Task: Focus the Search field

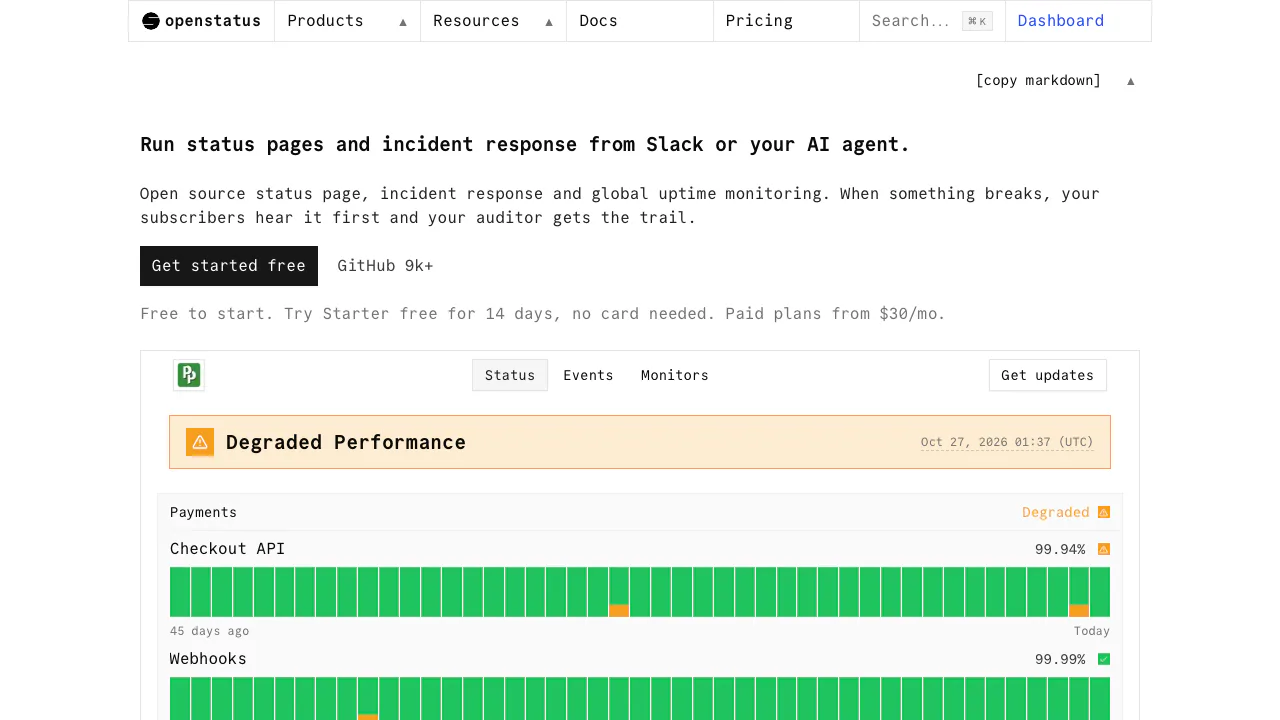Action: pos(932,21)
